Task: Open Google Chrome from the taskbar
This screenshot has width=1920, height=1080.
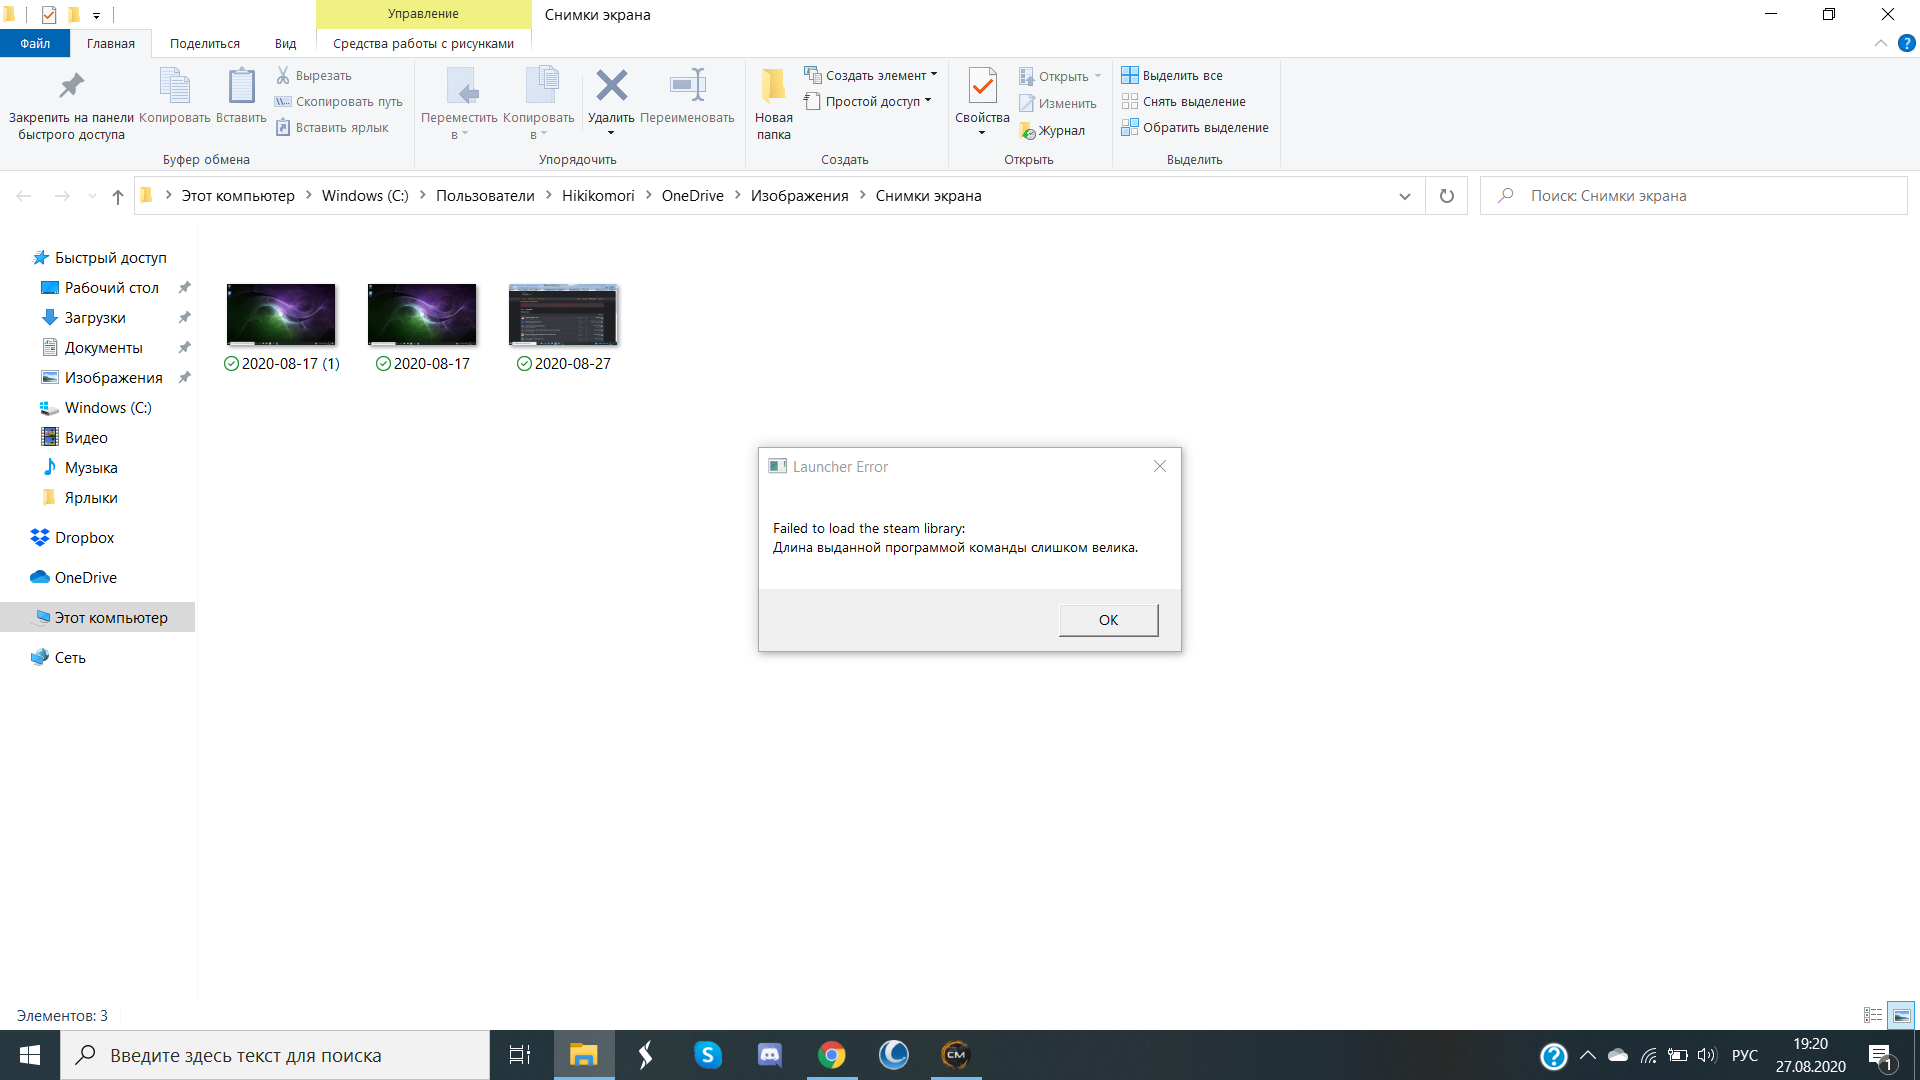Action: [832, 1055]
